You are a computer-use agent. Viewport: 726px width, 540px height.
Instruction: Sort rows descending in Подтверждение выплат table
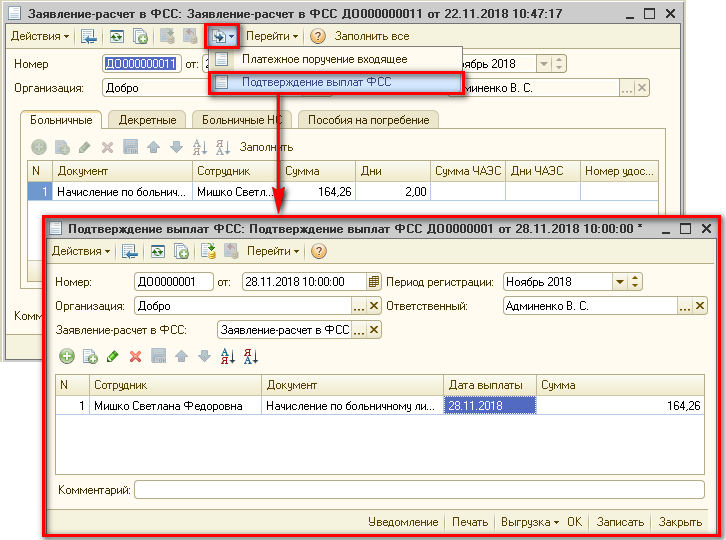tap(250, 356)
